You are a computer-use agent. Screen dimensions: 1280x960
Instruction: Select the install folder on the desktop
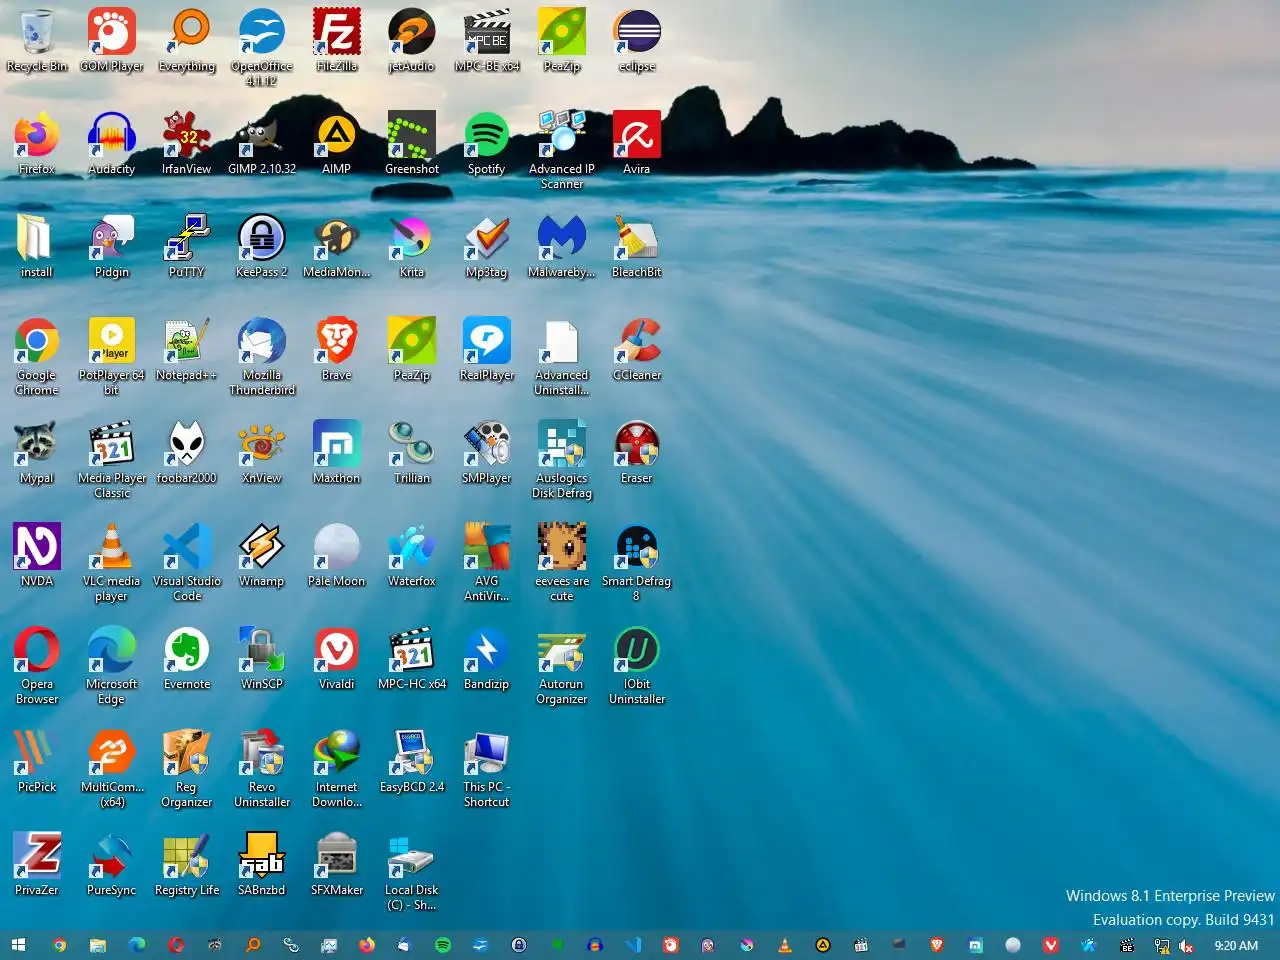click(x=37, y=248)
